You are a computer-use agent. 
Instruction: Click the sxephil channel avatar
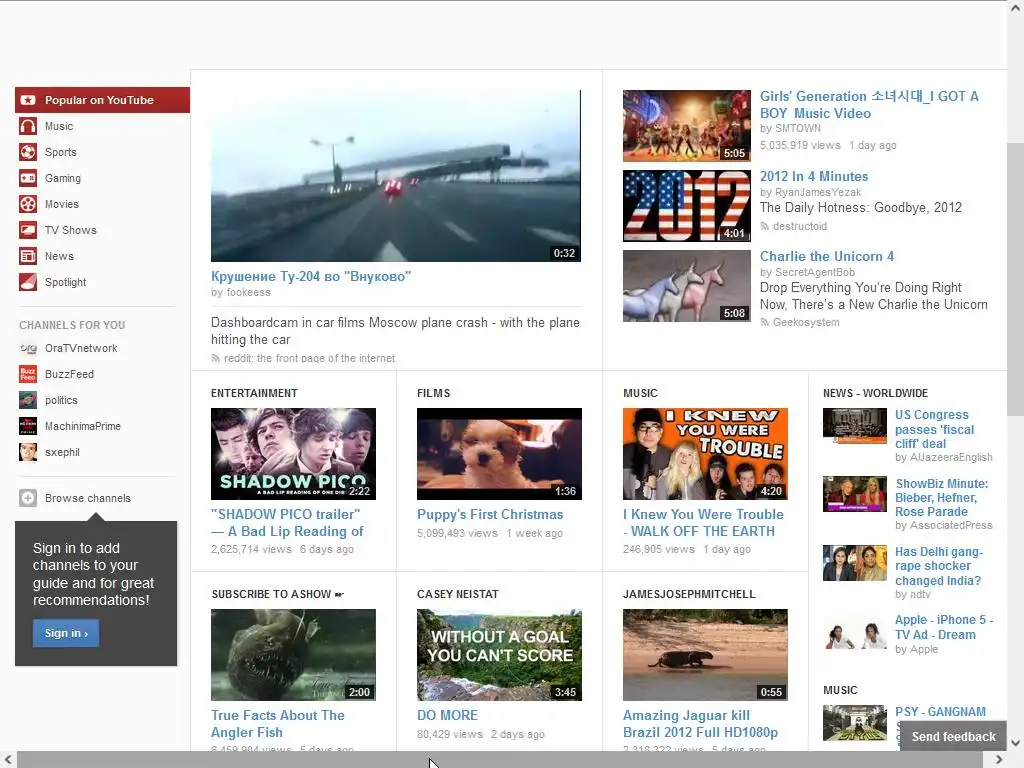click(27, 452)
